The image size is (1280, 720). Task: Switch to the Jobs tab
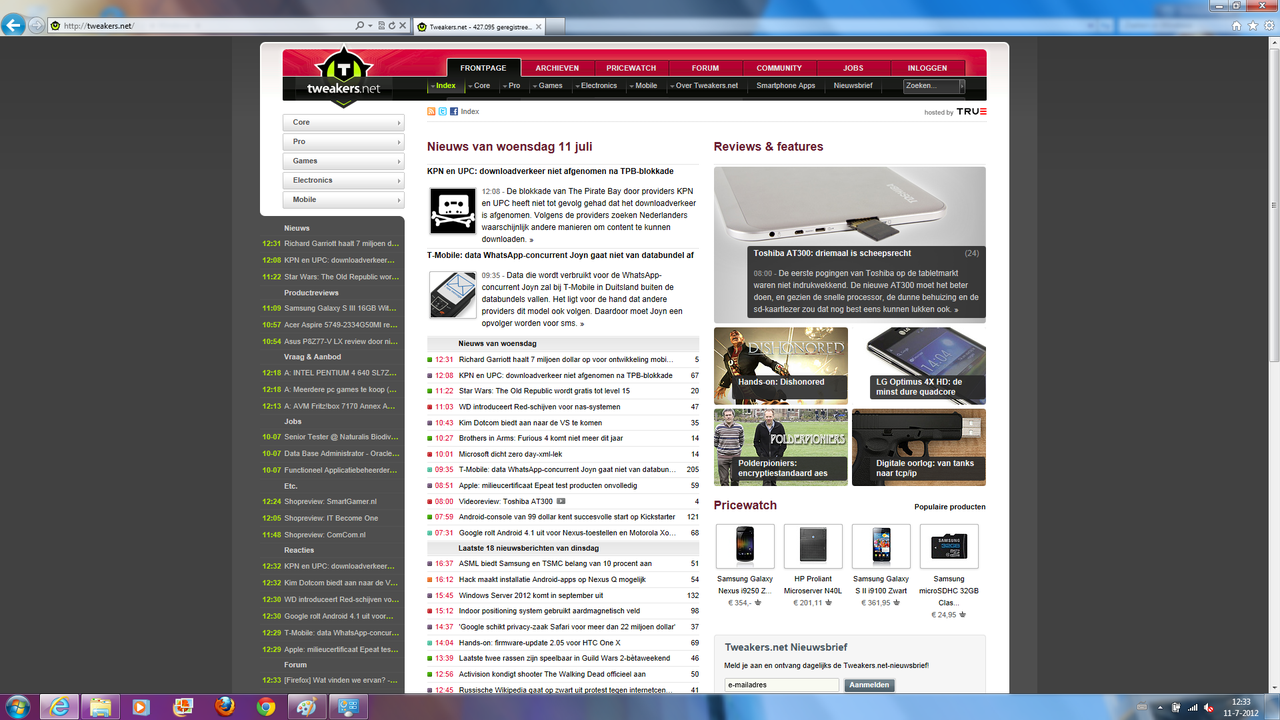[x=853, y=68]
